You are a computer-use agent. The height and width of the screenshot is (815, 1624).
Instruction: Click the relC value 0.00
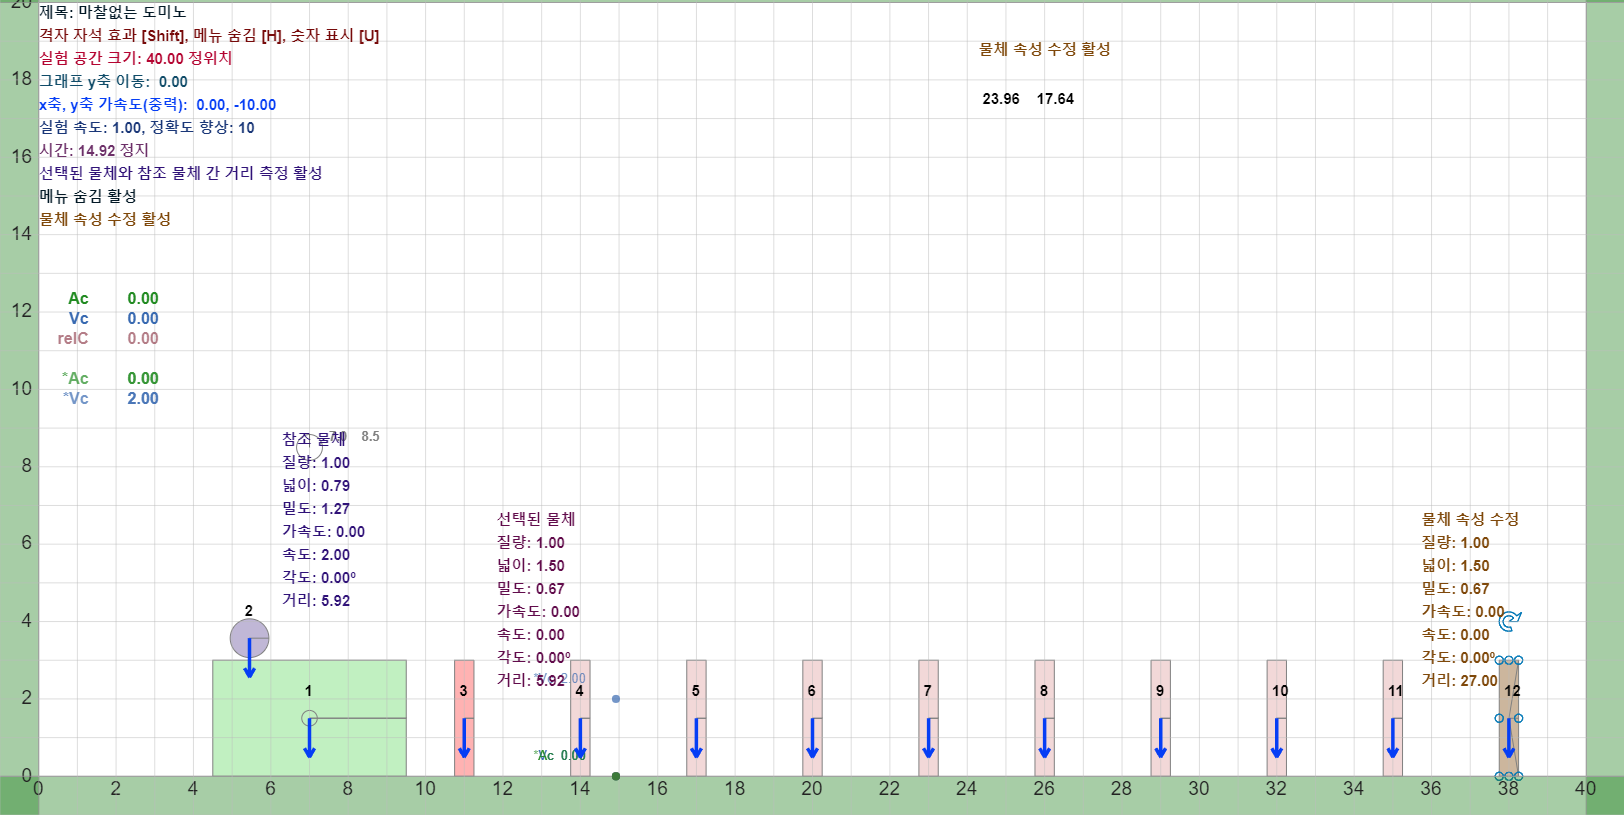tap(143, 338)
